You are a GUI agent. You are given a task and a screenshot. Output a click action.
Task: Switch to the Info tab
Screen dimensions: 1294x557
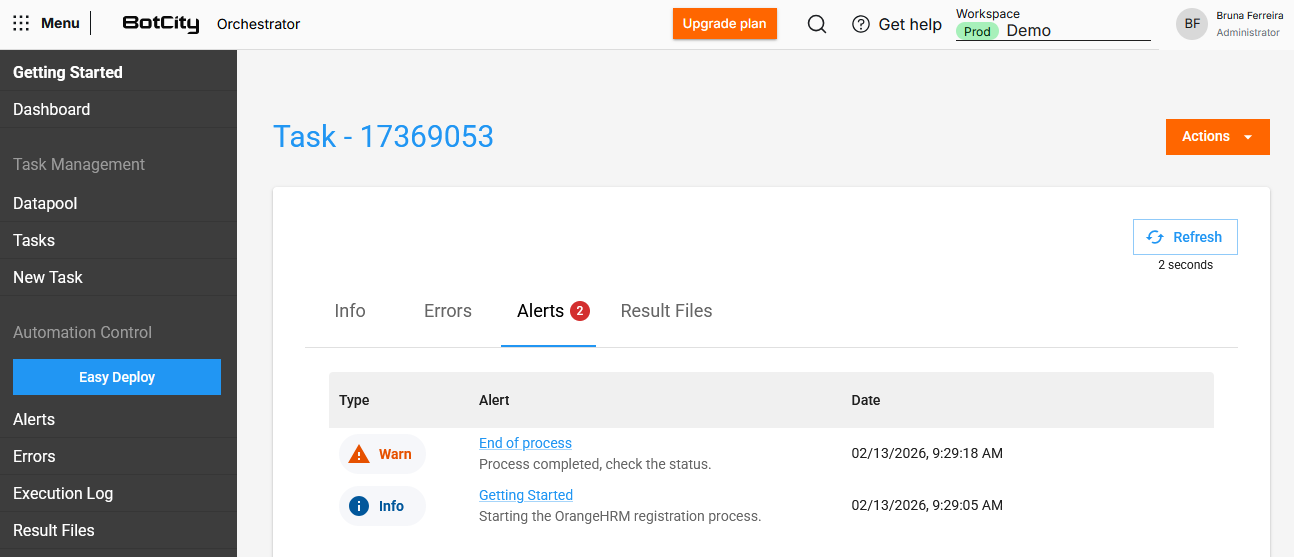350,311
